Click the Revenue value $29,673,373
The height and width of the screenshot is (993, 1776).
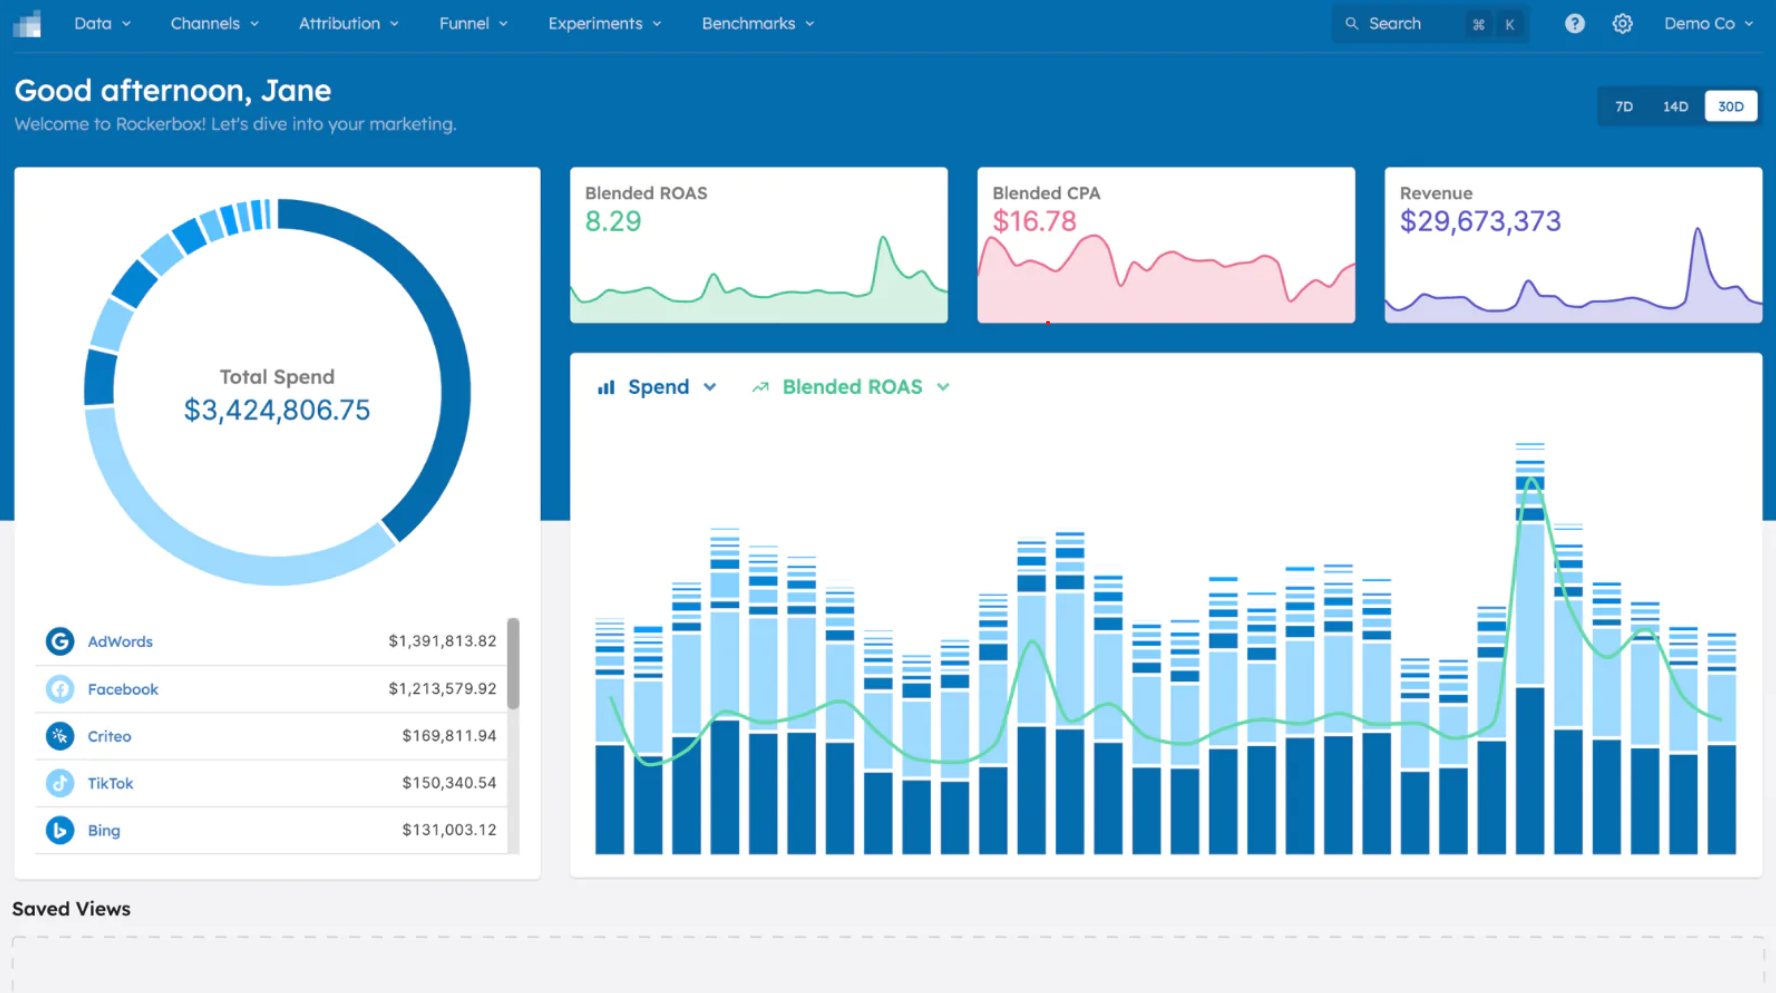1480,221
